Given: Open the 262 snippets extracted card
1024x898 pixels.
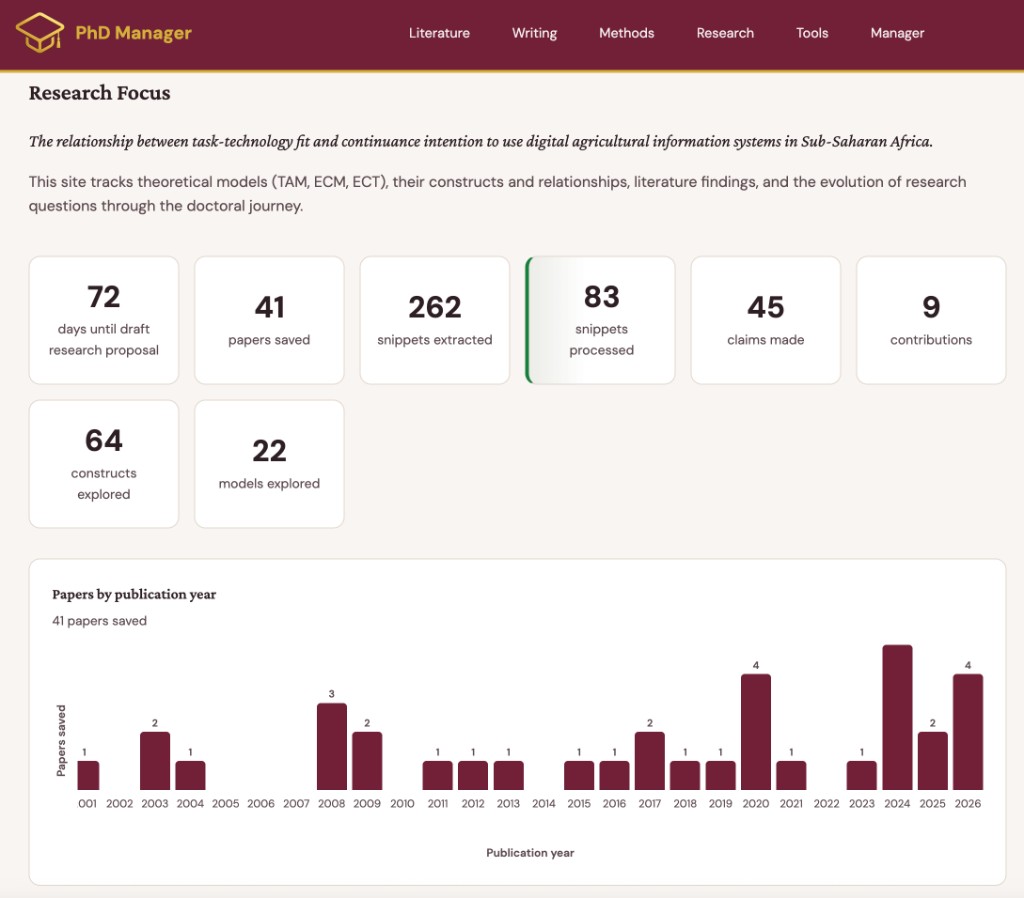Looking at the screenshot, I should 434,320.
